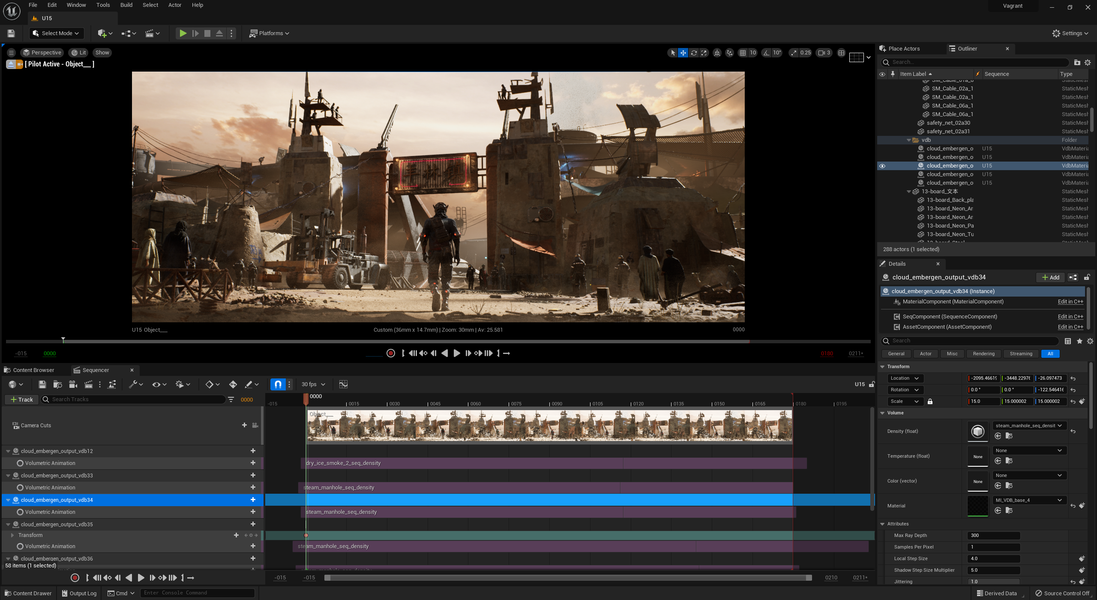Toggle visibility eye for selected cloud_embergen row

coord(882,166)
